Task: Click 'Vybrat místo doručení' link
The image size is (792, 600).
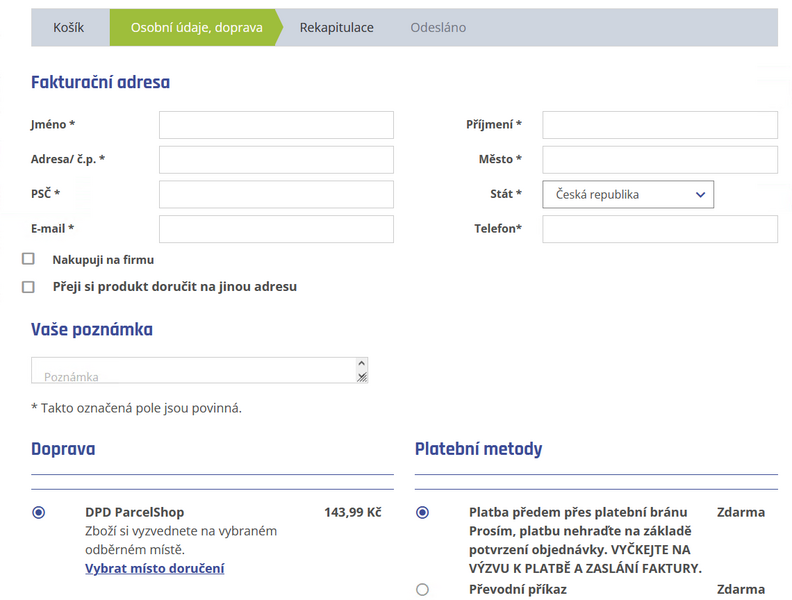Action: pyautogui.click(x=154, y=568)
